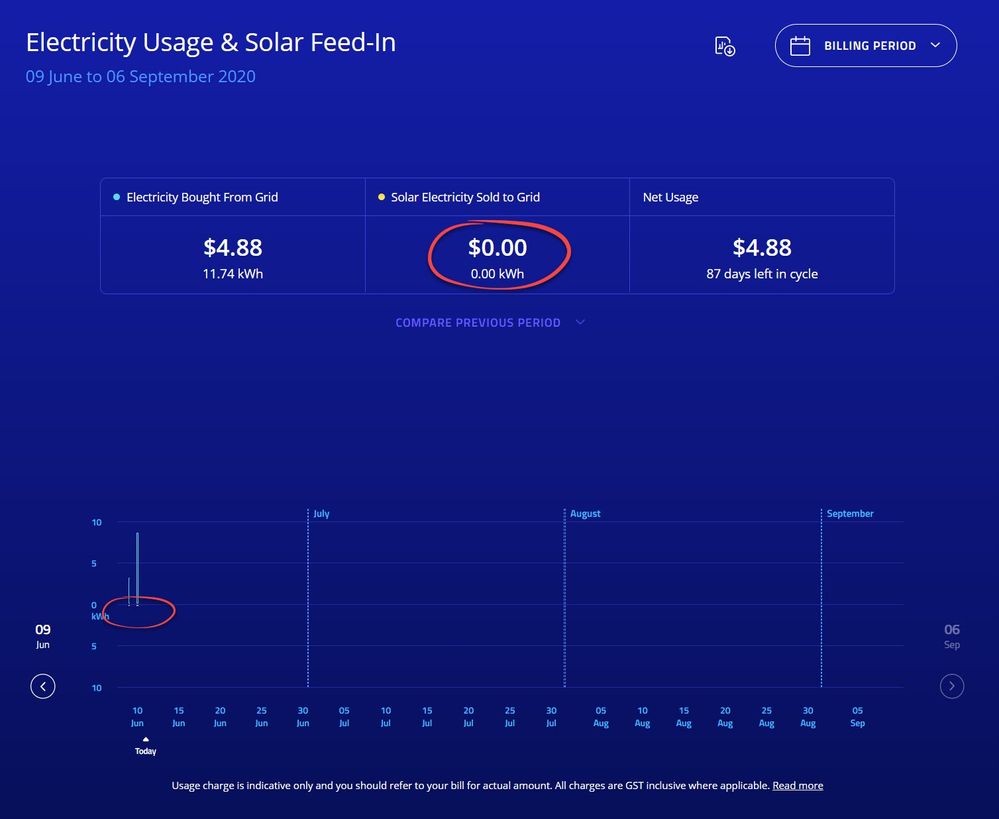This screenshot has height=819, width=999.
Task: Open the Read more link
Action: 797,785
